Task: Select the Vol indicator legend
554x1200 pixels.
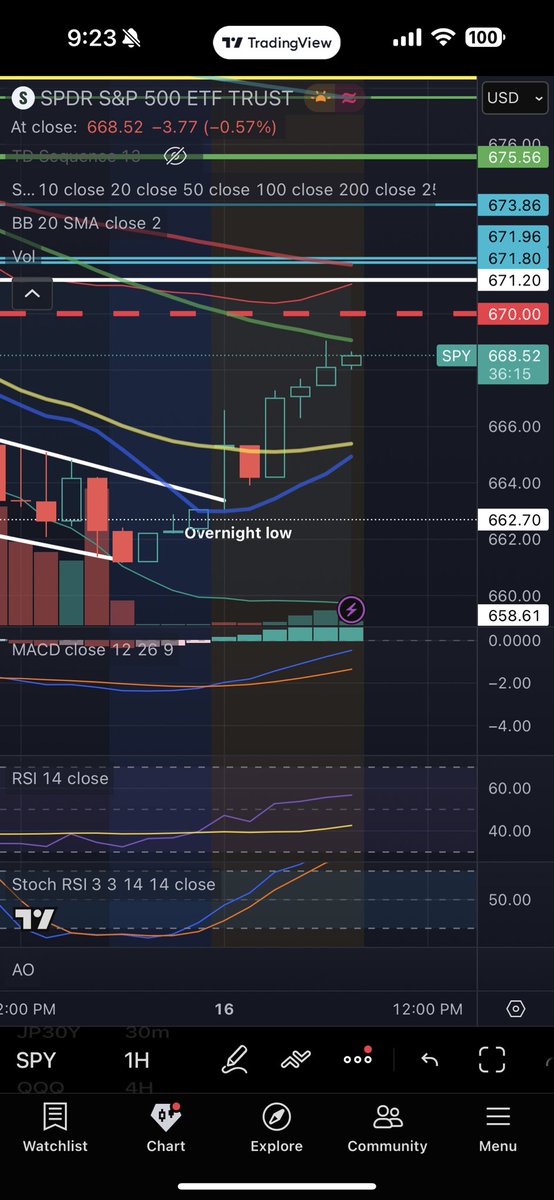Action: coord(23,257)
